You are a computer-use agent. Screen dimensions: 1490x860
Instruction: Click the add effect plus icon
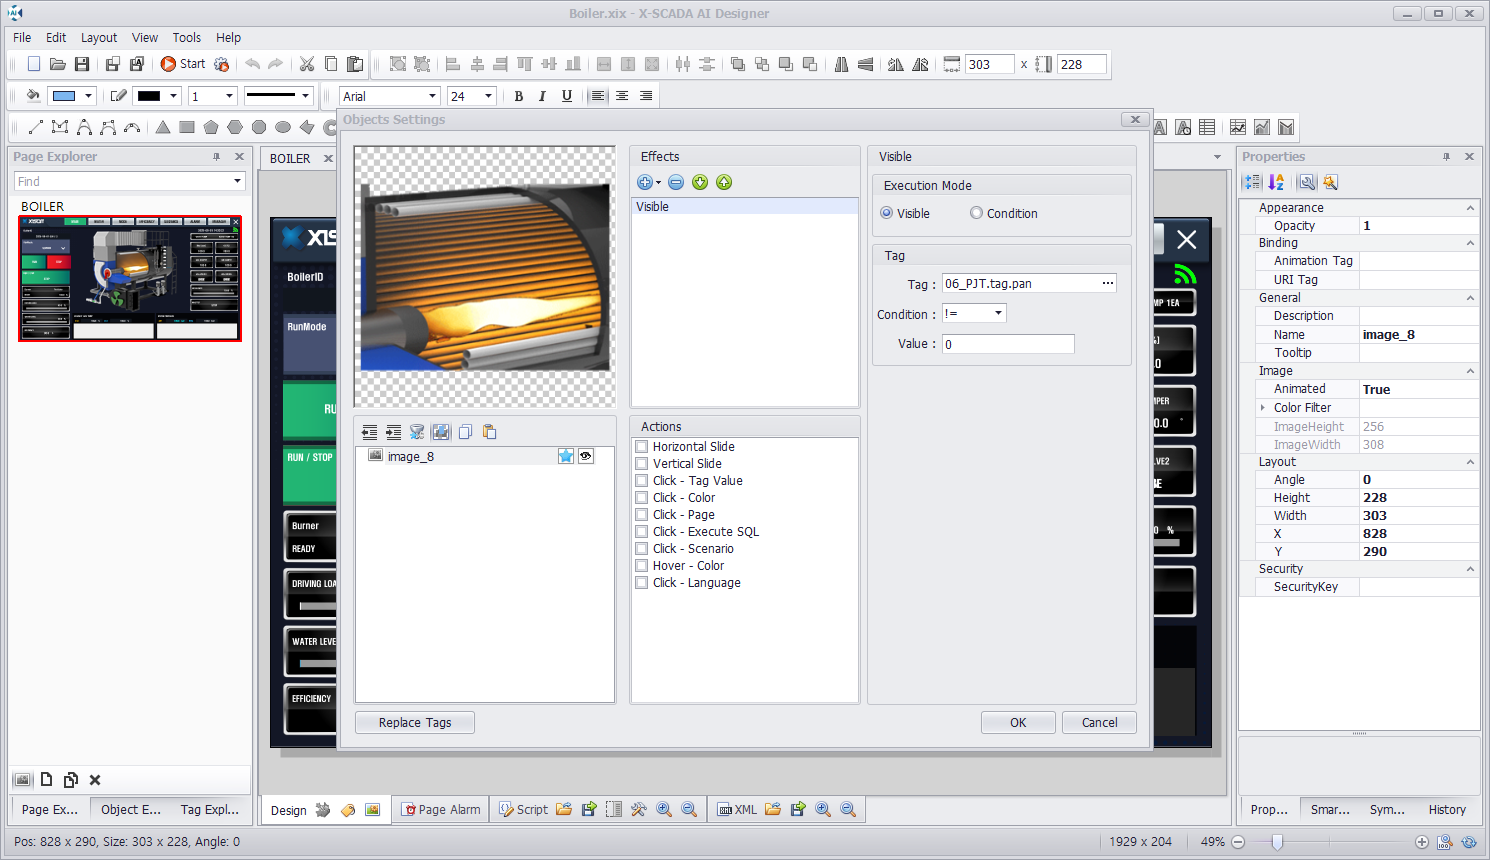645,182
